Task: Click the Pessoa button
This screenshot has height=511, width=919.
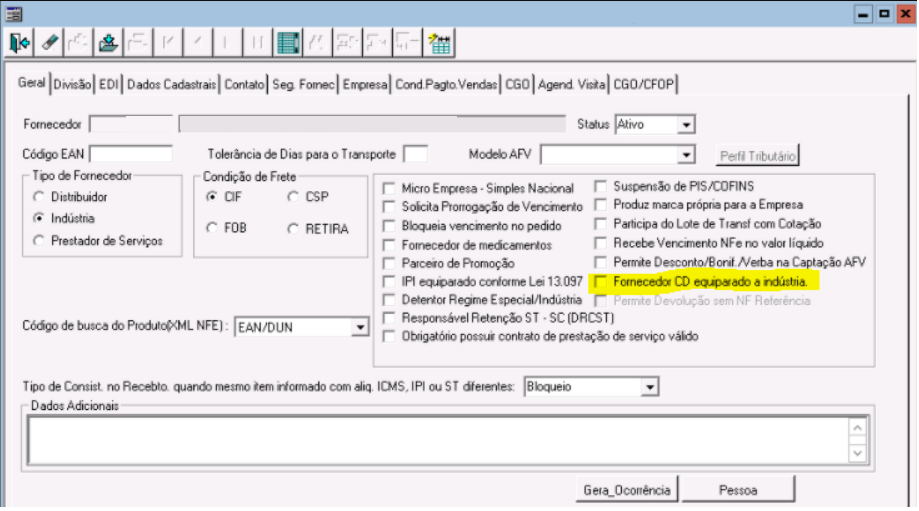Action: 738,490
